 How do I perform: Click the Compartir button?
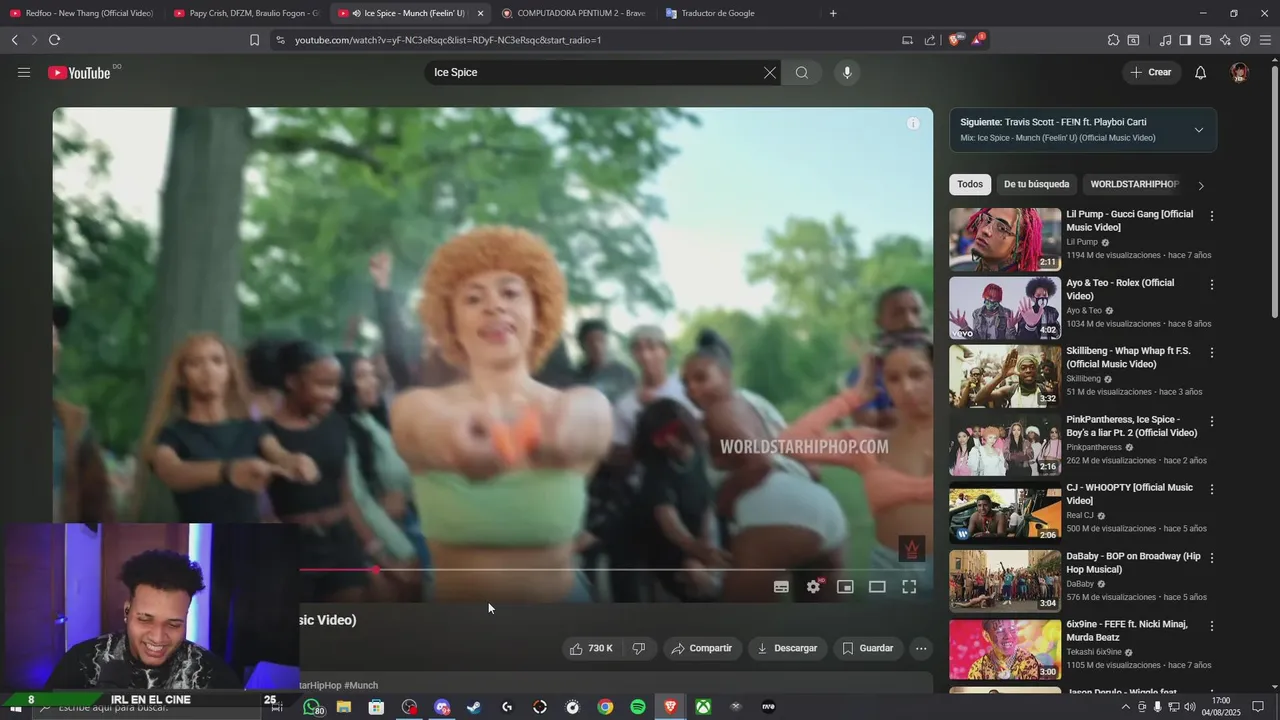(x=702, y=648)
